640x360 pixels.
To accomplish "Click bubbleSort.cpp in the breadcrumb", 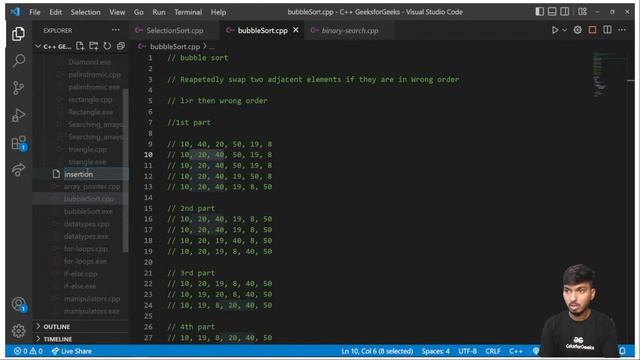I will tap(175, 47).
